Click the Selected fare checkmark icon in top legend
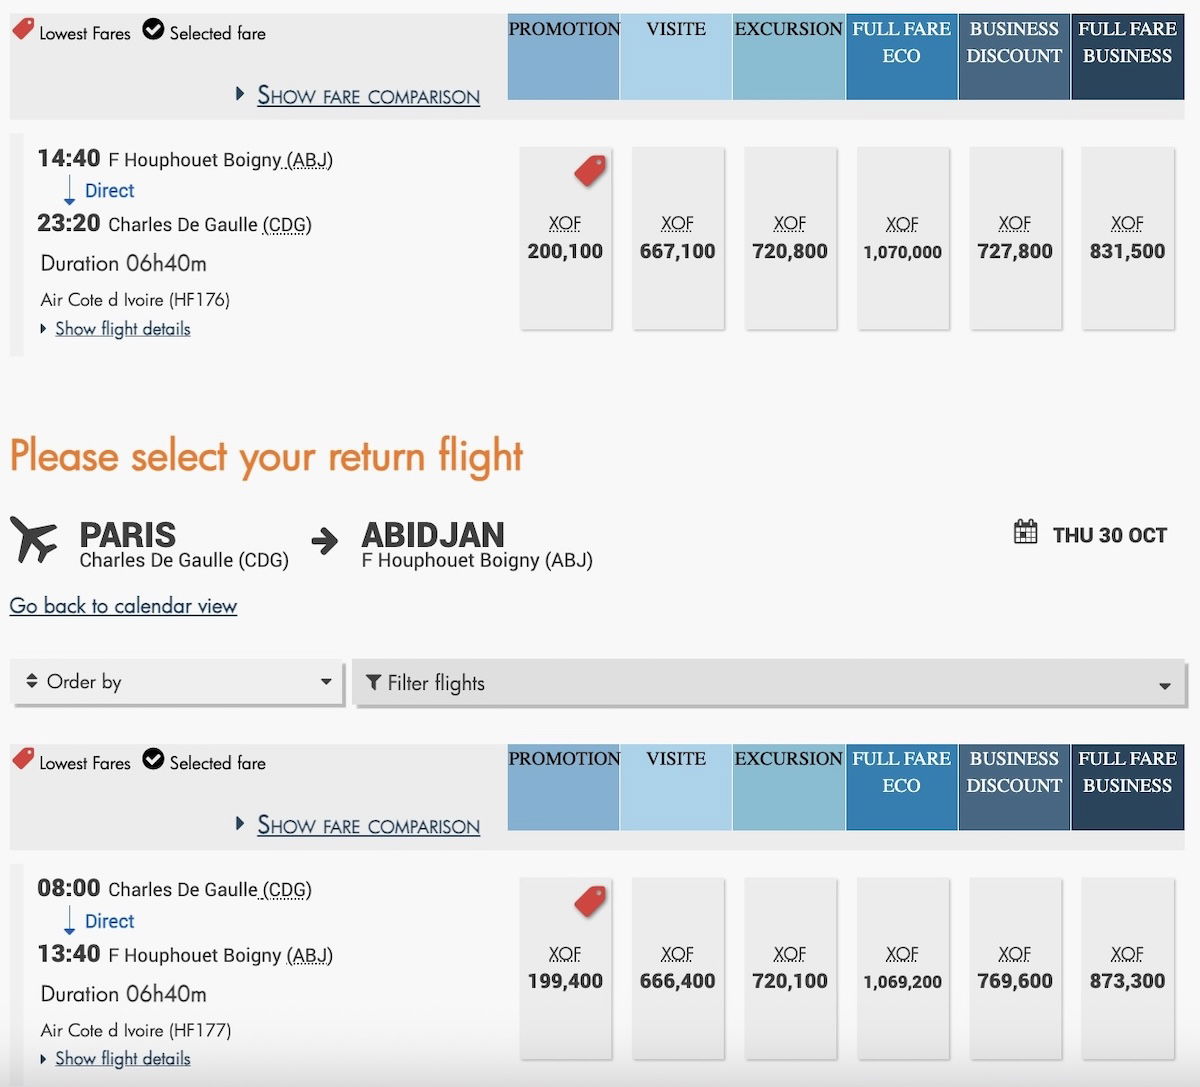The image size is (1200, 1087). click(x=153, y=30)
